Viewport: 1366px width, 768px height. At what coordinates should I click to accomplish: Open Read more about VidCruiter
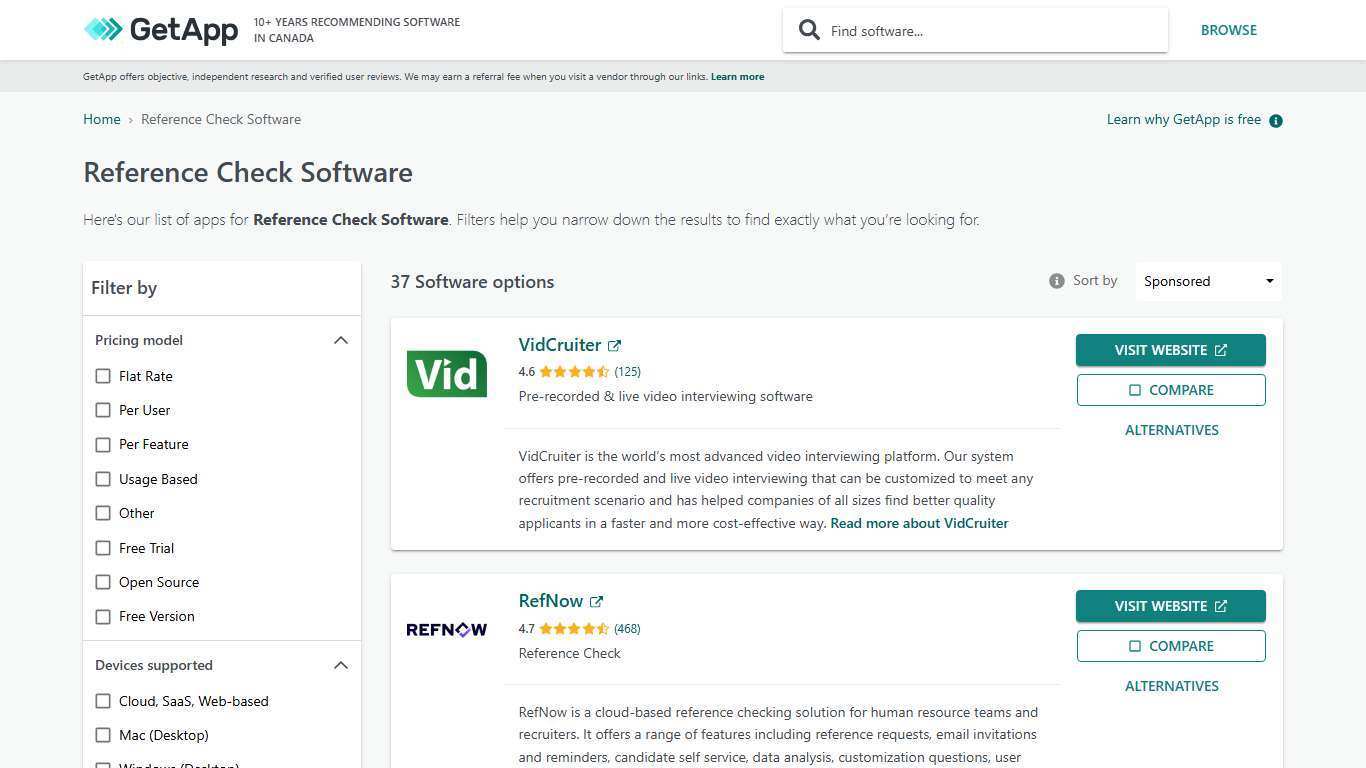point(918,523)
